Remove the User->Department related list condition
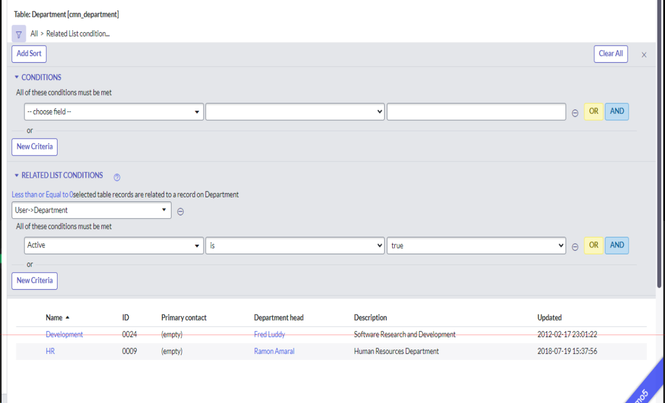Screen dimensions: 665x403 (x=180, y=211)
